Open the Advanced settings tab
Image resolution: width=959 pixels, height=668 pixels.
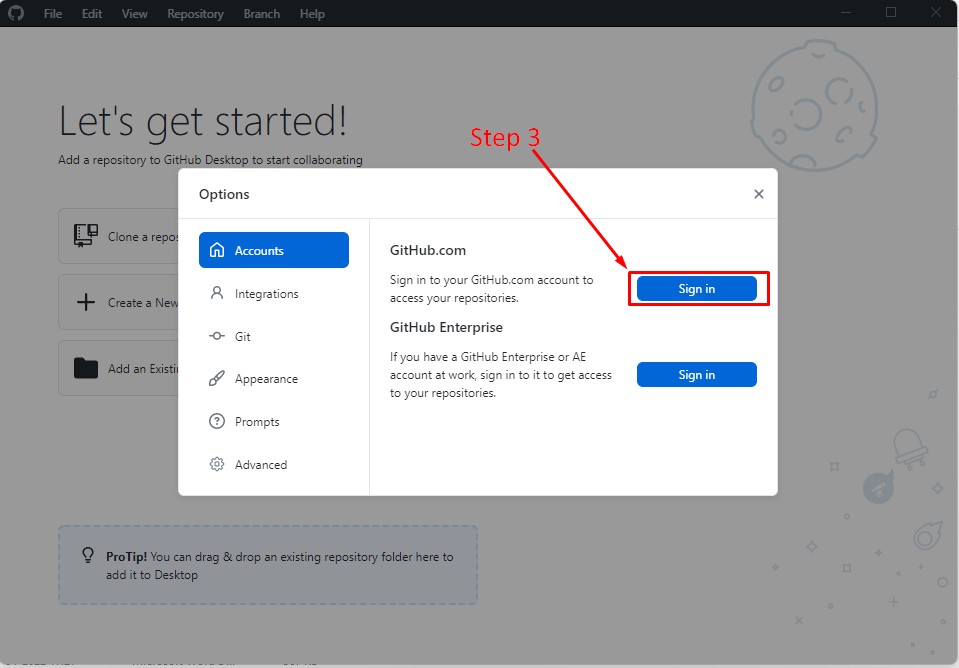274,464
